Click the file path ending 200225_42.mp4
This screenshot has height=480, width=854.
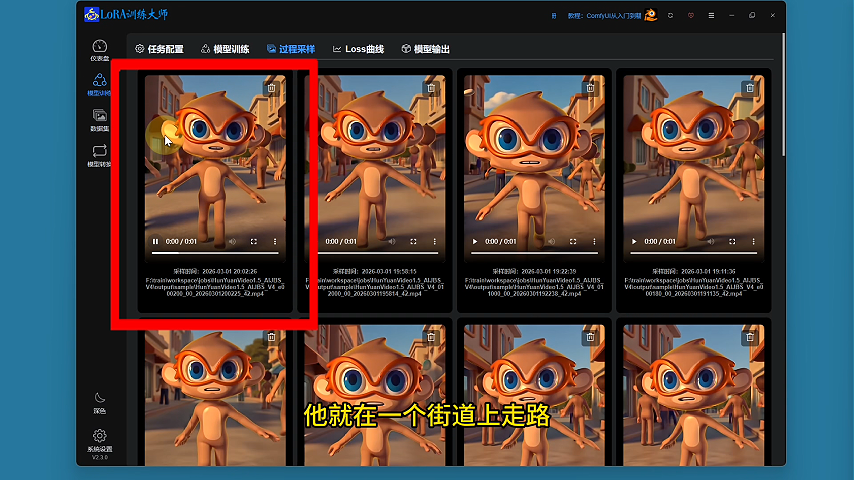coord(215,287)
